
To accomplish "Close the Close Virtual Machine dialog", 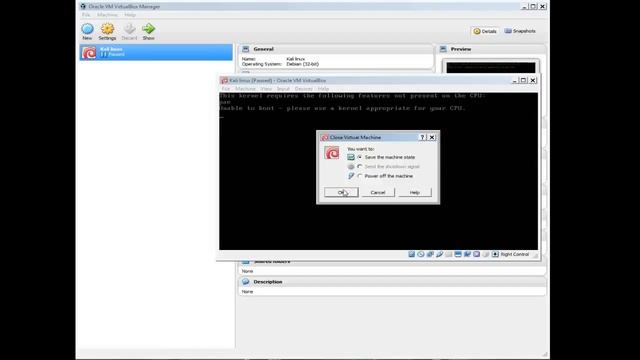I will tap(432, 138).
